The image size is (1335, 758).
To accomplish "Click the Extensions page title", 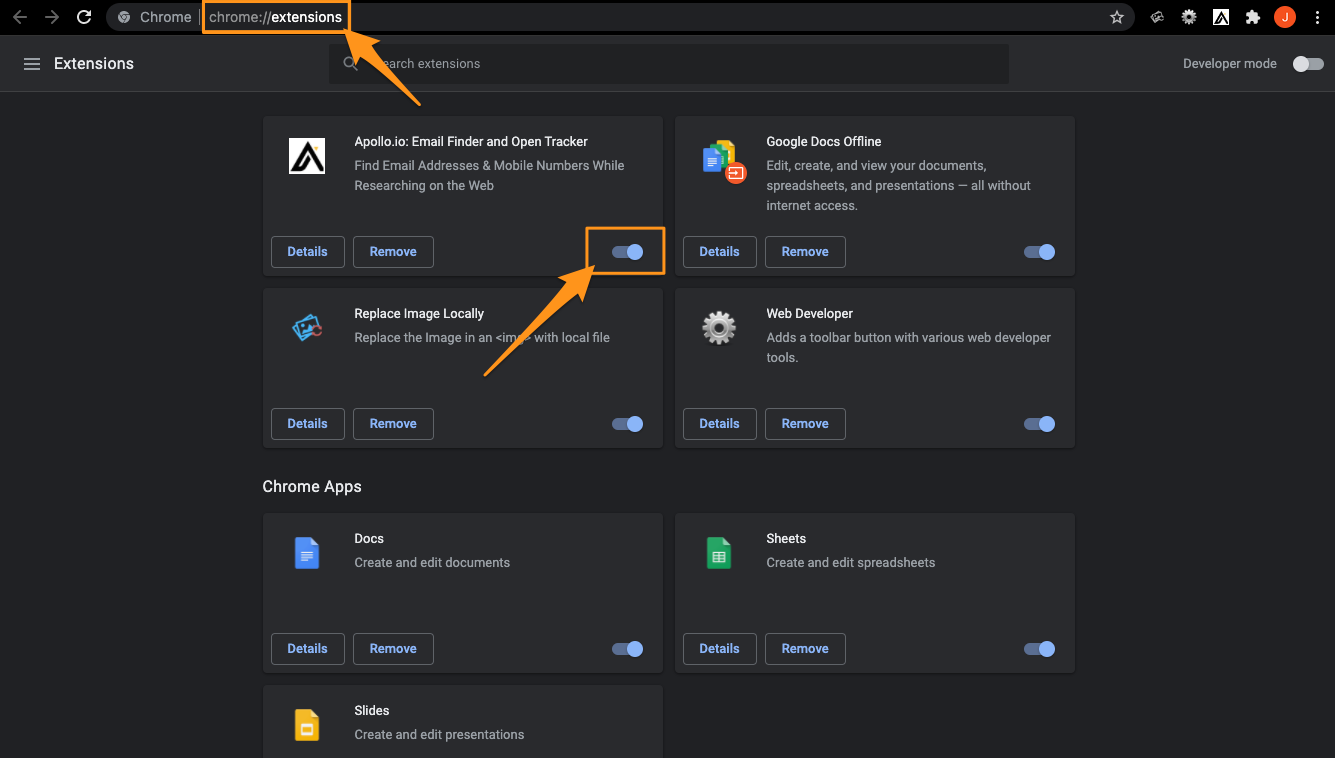I will tap(94, 64).
